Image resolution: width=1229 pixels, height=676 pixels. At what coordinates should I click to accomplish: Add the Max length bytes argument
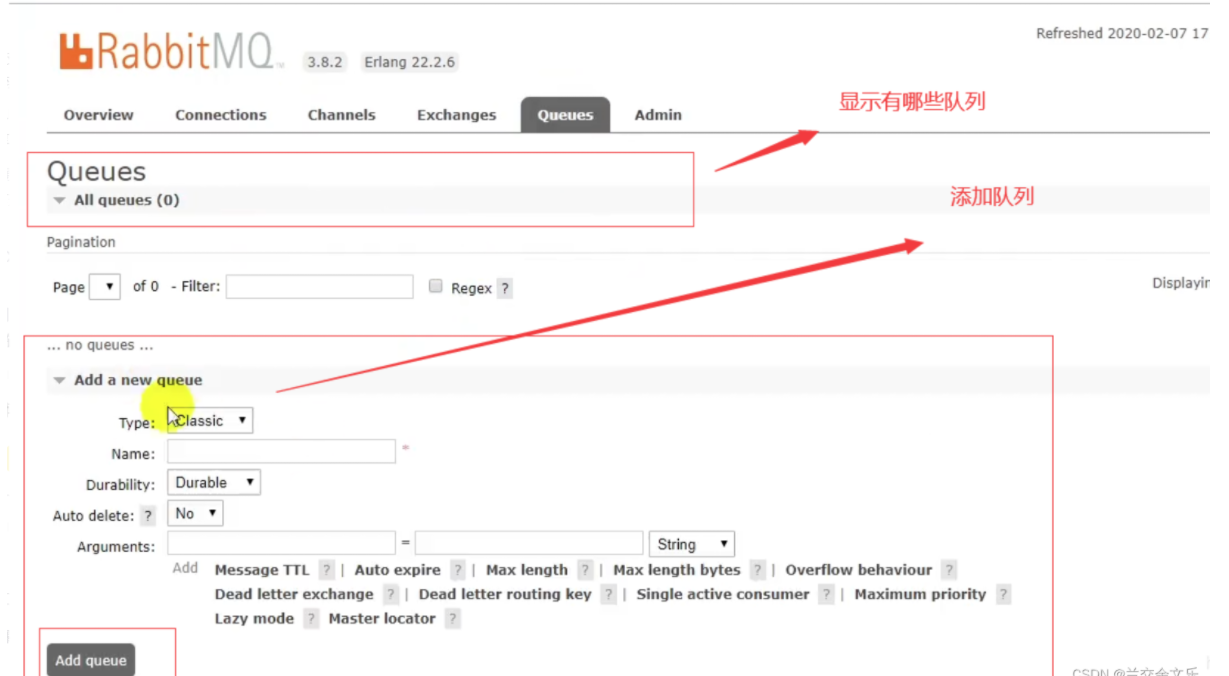click(x=677, y=570)
